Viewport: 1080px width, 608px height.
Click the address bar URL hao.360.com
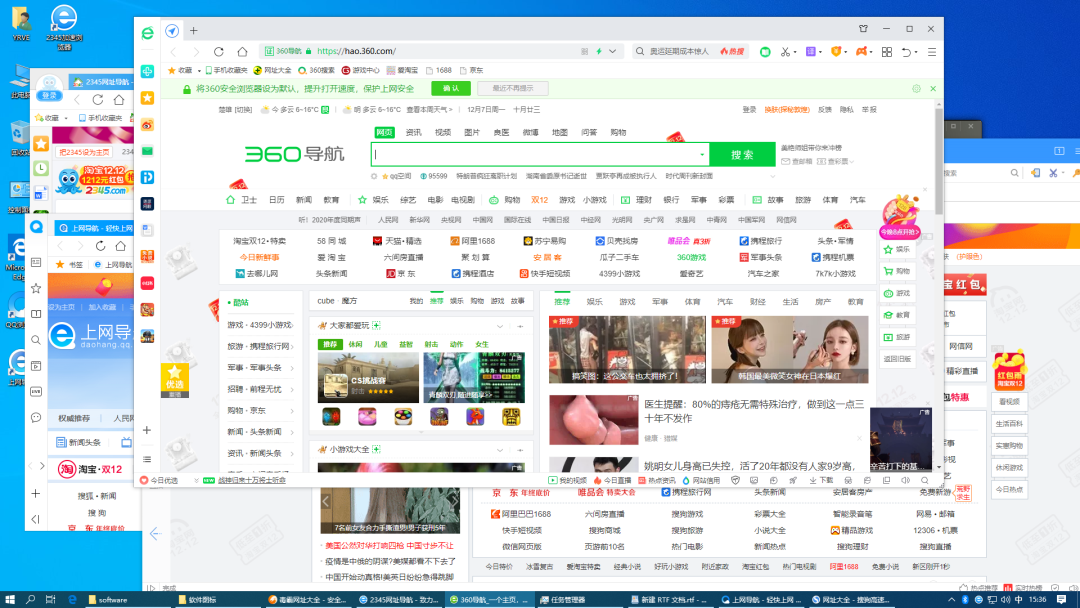356,51
